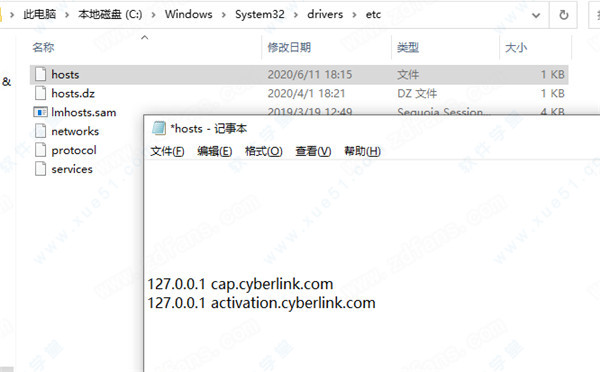The width and height of the screenshot is (600, 372).
Task: Click the Notepad icon in title bar
Action: (x=159, y=128)
